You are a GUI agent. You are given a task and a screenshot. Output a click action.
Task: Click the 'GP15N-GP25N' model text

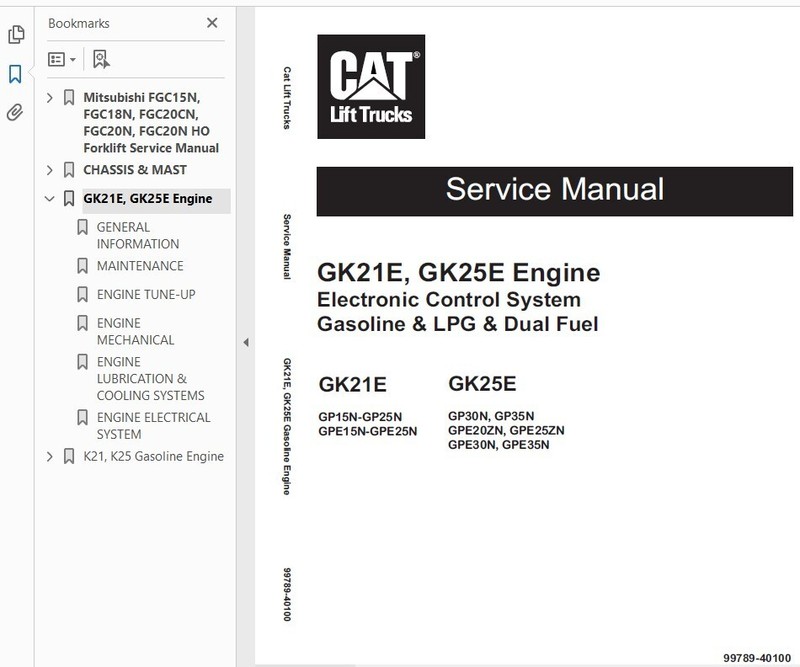tap(360, 417)
